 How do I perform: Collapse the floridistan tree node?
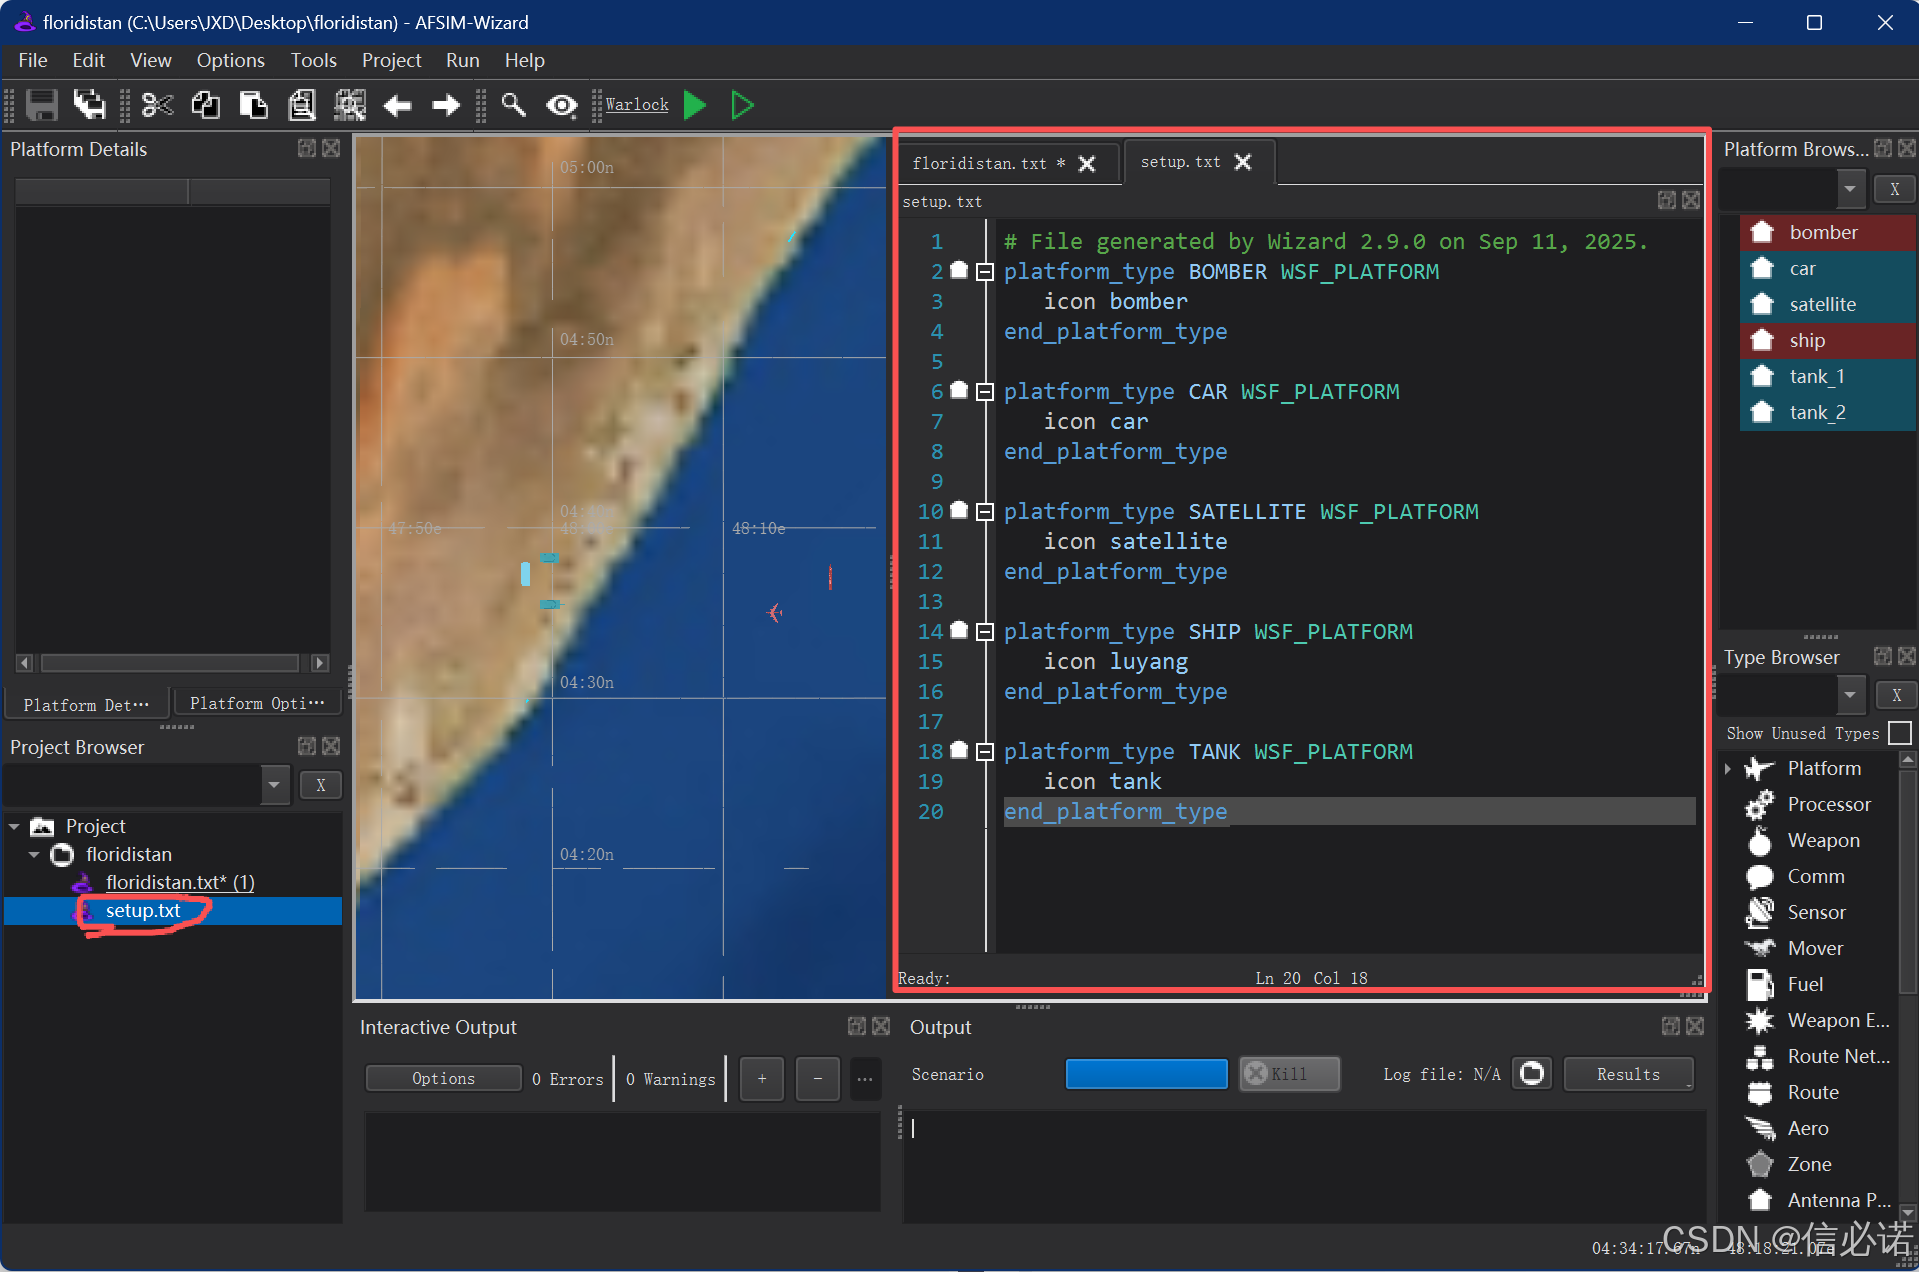point(34,855)
